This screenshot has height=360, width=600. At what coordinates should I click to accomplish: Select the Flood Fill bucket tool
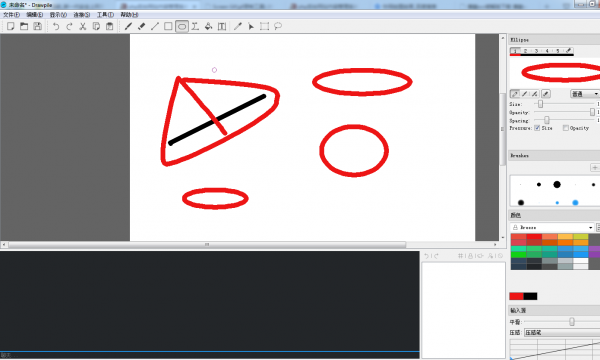click(x=209, y=26)
